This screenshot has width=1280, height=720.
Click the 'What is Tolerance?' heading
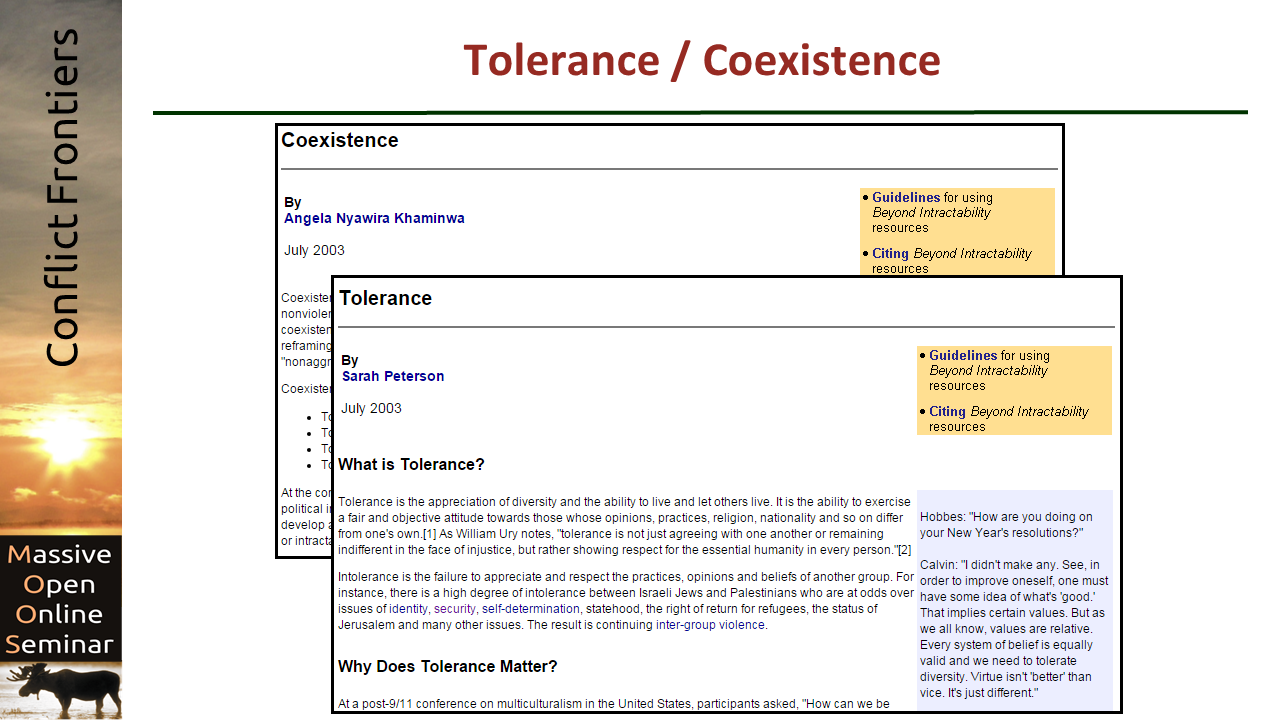(411, 464)
